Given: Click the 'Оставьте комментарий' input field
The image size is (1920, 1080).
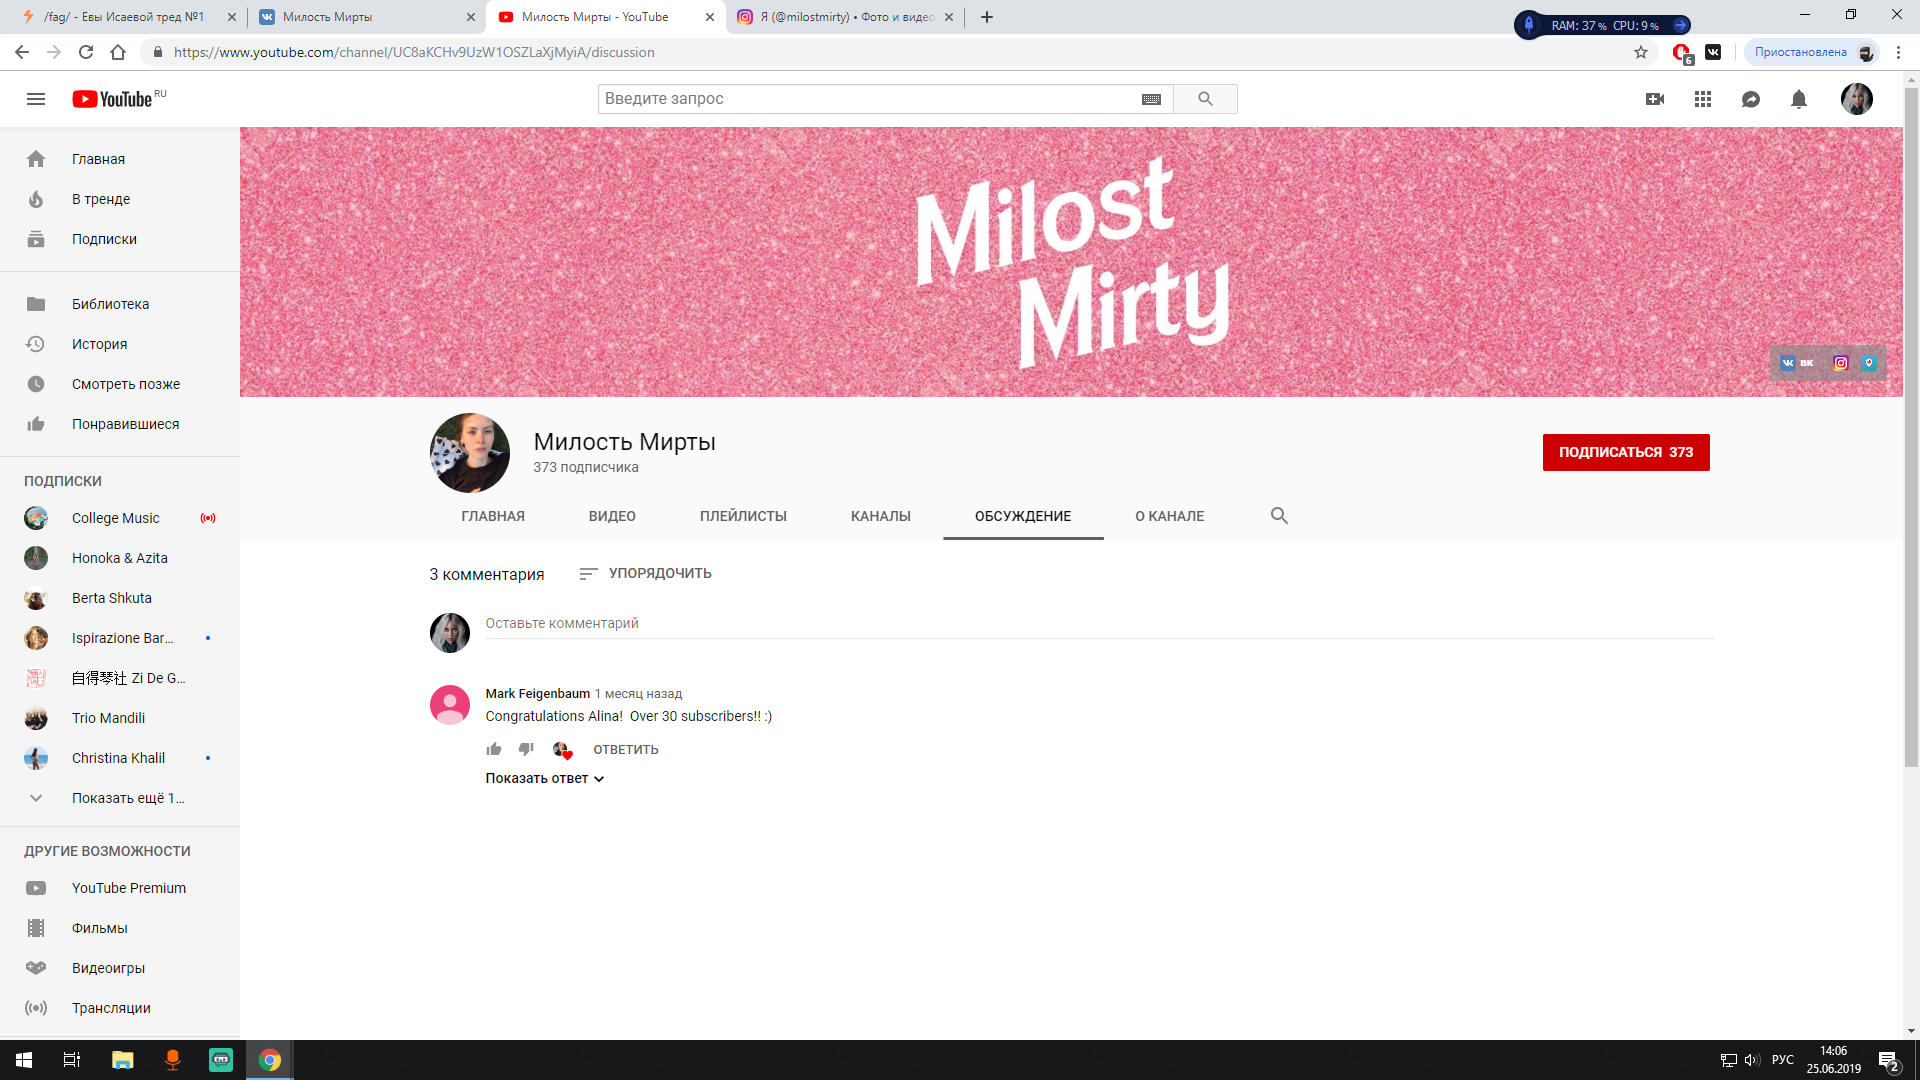Looking at the screenshot, I should 1098,623.
